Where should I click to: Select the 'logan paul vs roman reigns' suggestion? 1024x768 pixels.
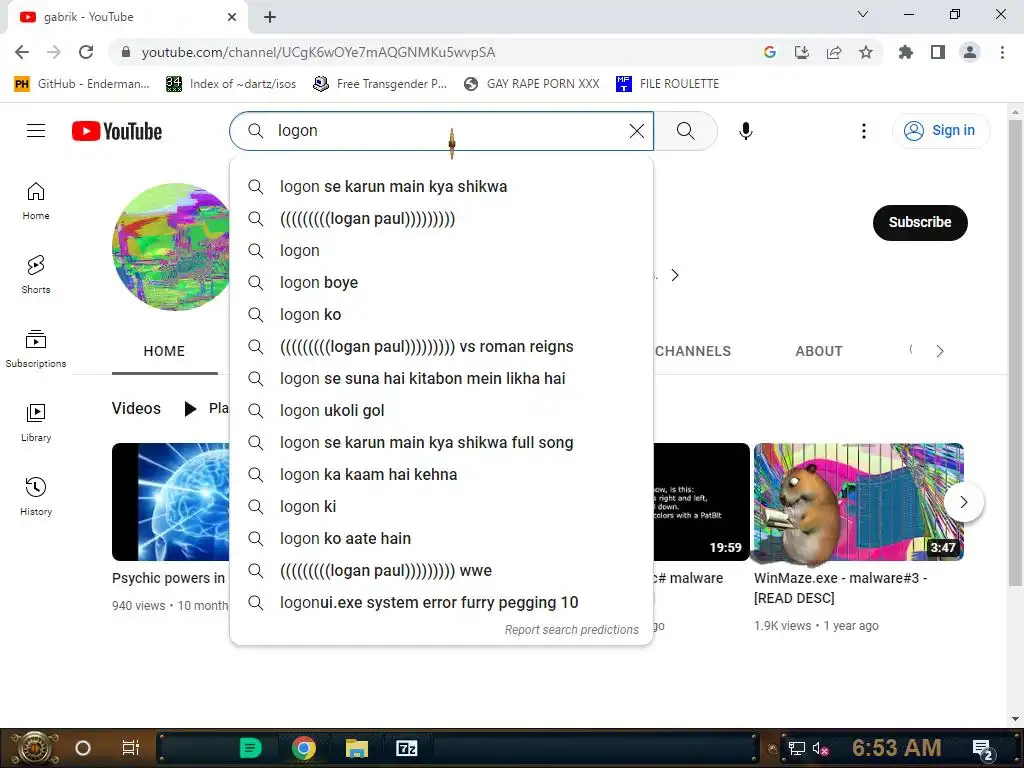[x=441, y=347]
